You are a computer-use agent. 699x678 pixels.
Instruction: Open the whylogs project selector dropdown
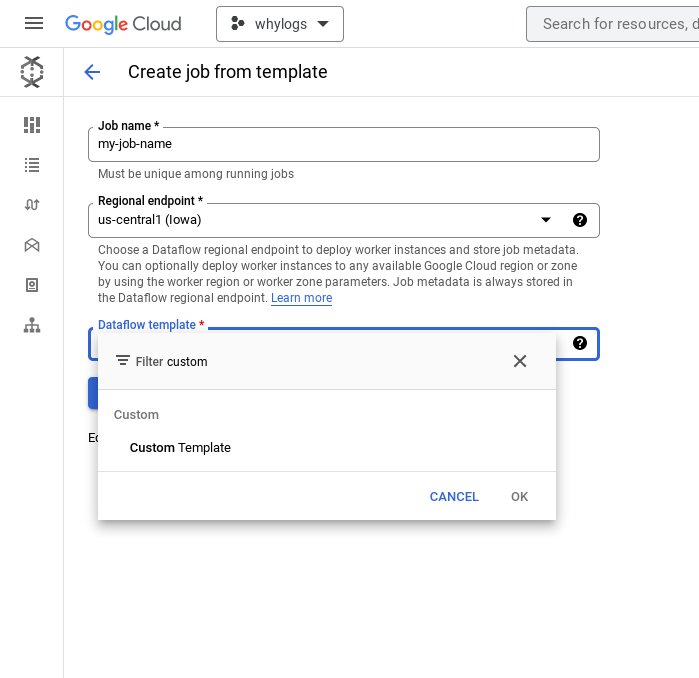tap(280, 24)
